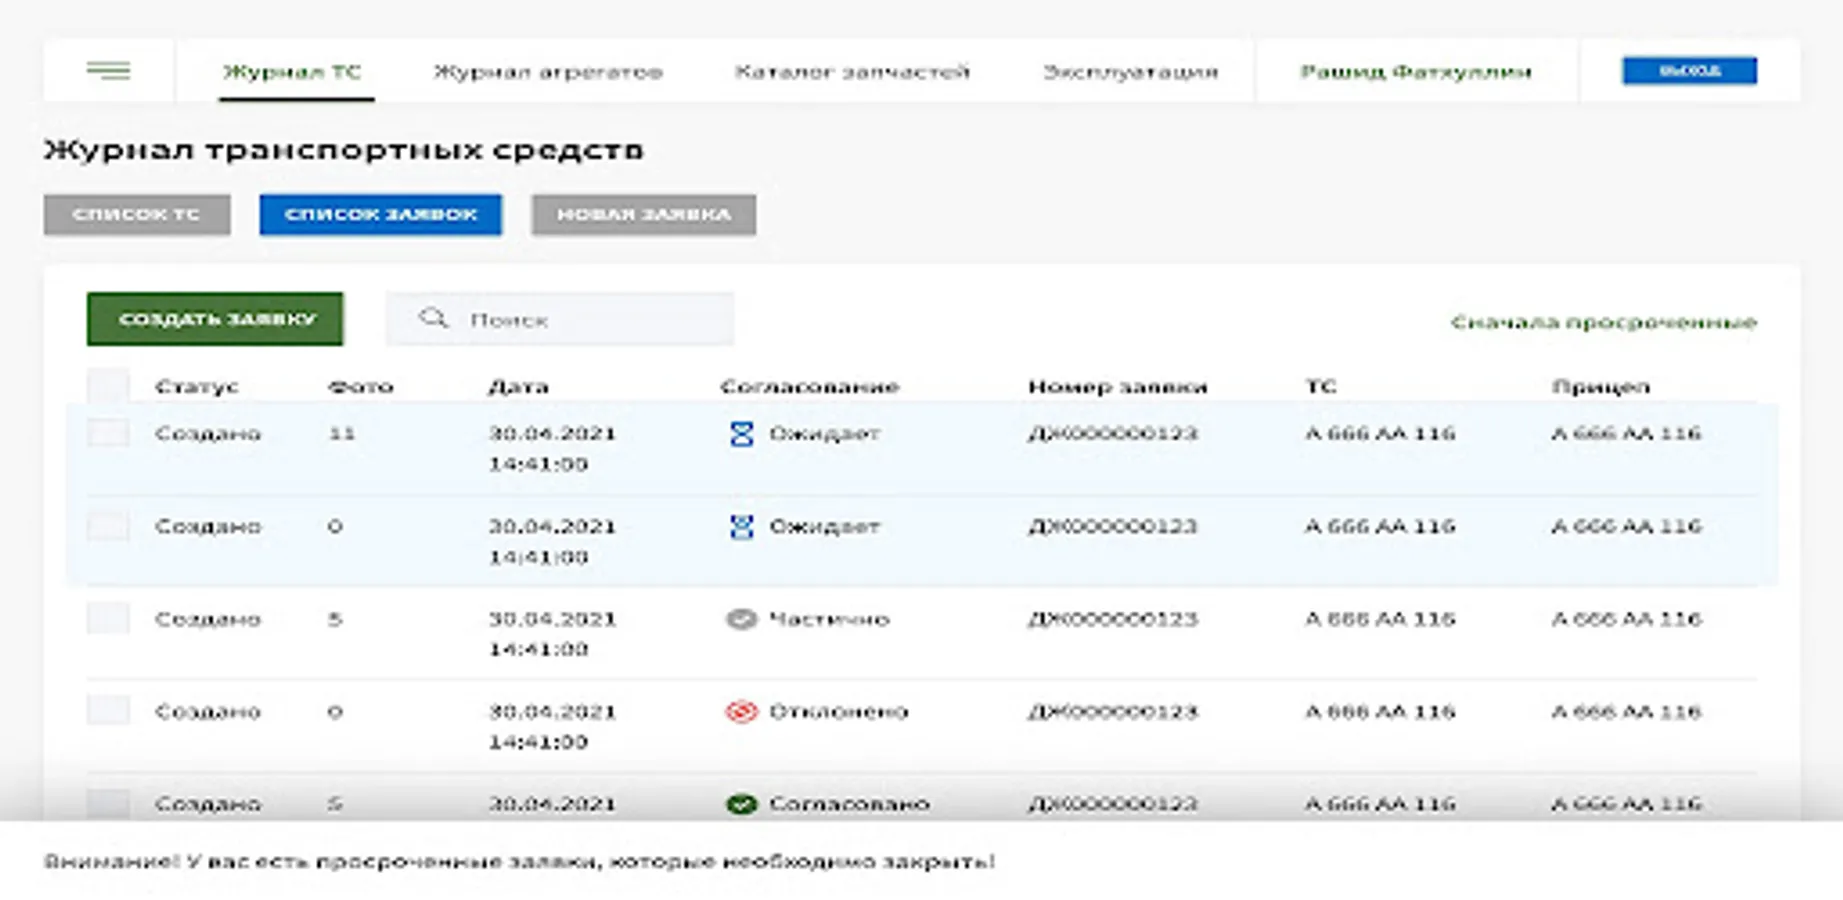Image resolution: width=1843 pixels, height=900 pixels.
Task: Open Журнал агрегатов tab
Action: pos(548,72)
